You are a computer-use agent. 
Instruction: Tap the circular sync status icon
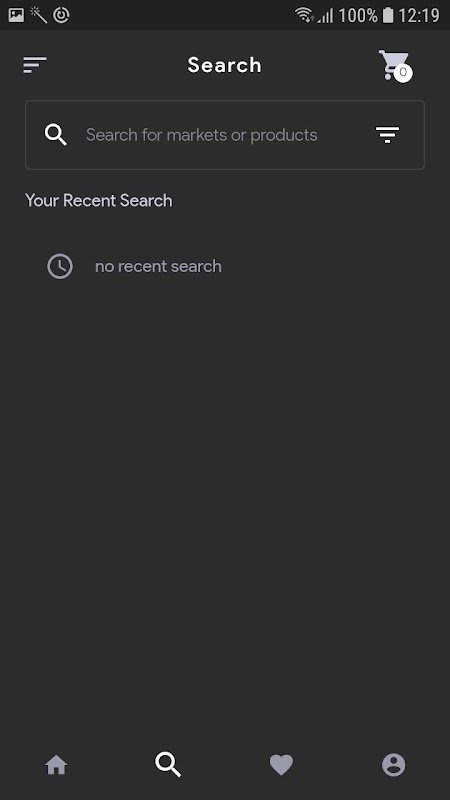click(x=61, y=15)
